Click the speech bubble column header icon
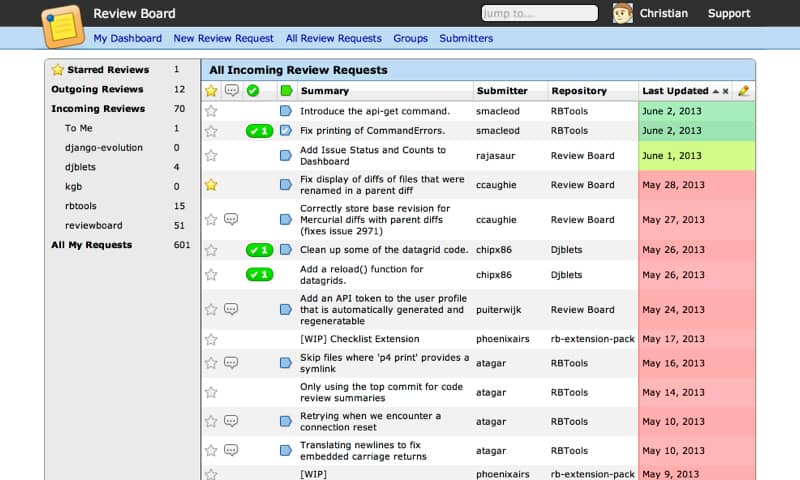This screenshot has width=800, height=480. pos(232,91)
